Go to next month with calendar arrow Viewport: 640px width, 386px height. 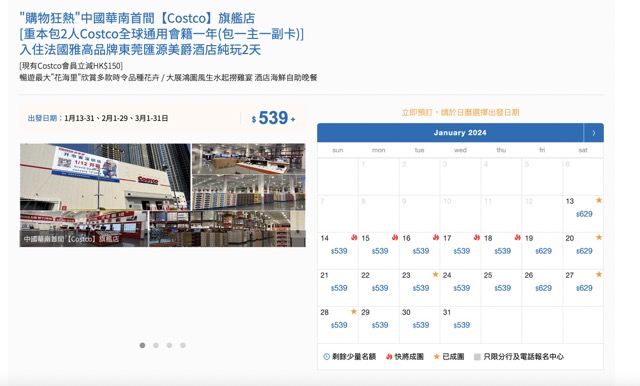coord(593,133)
